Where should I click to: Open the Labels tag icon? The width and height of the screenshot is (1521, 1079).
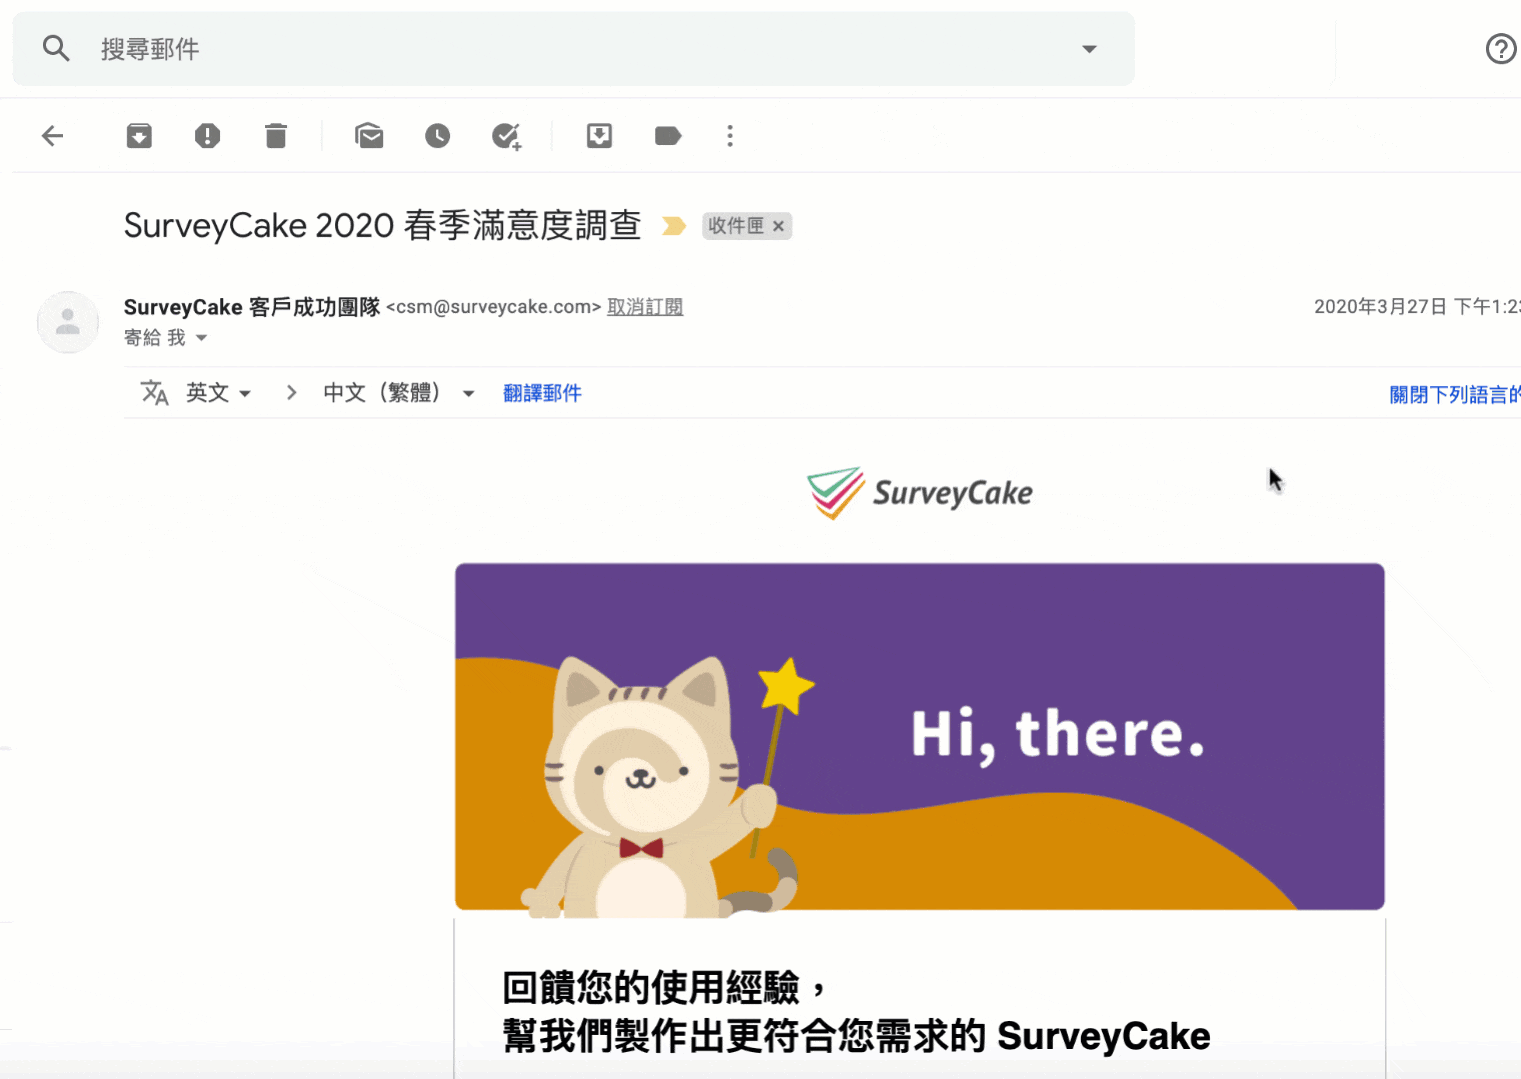click(x=668, y=136)
